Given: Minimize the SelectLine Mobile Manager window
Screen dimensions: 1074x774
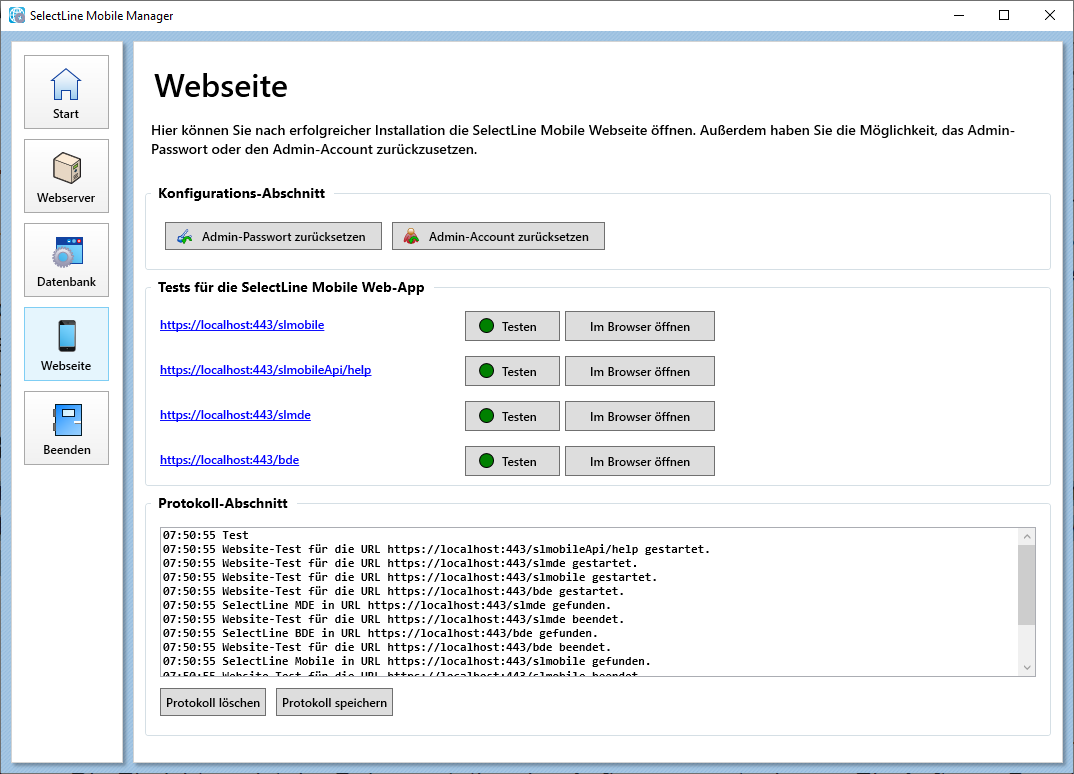Looking at the screenshot, I should click(959, 15).
